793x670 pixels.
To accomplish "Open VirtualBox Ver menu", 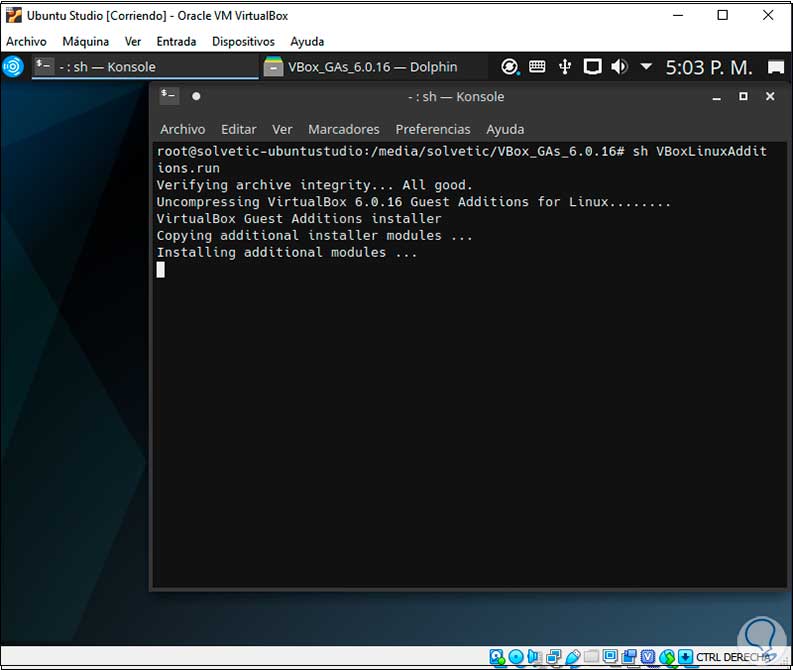I will pos(133,41).
